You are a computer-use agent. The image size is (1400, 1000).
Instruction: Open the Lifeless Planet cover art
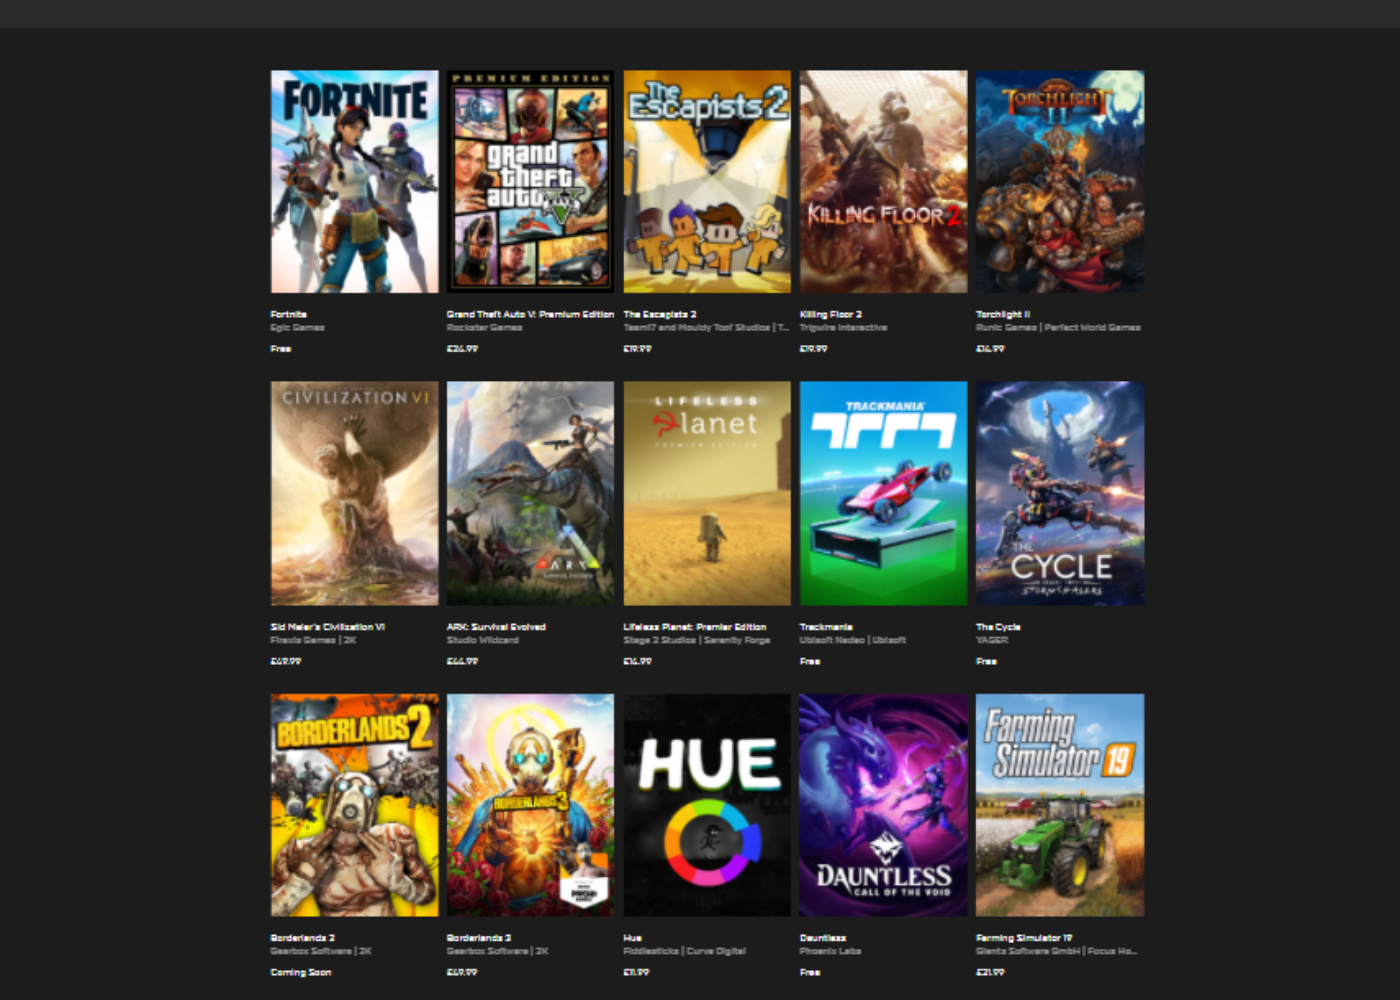(707, 493)
